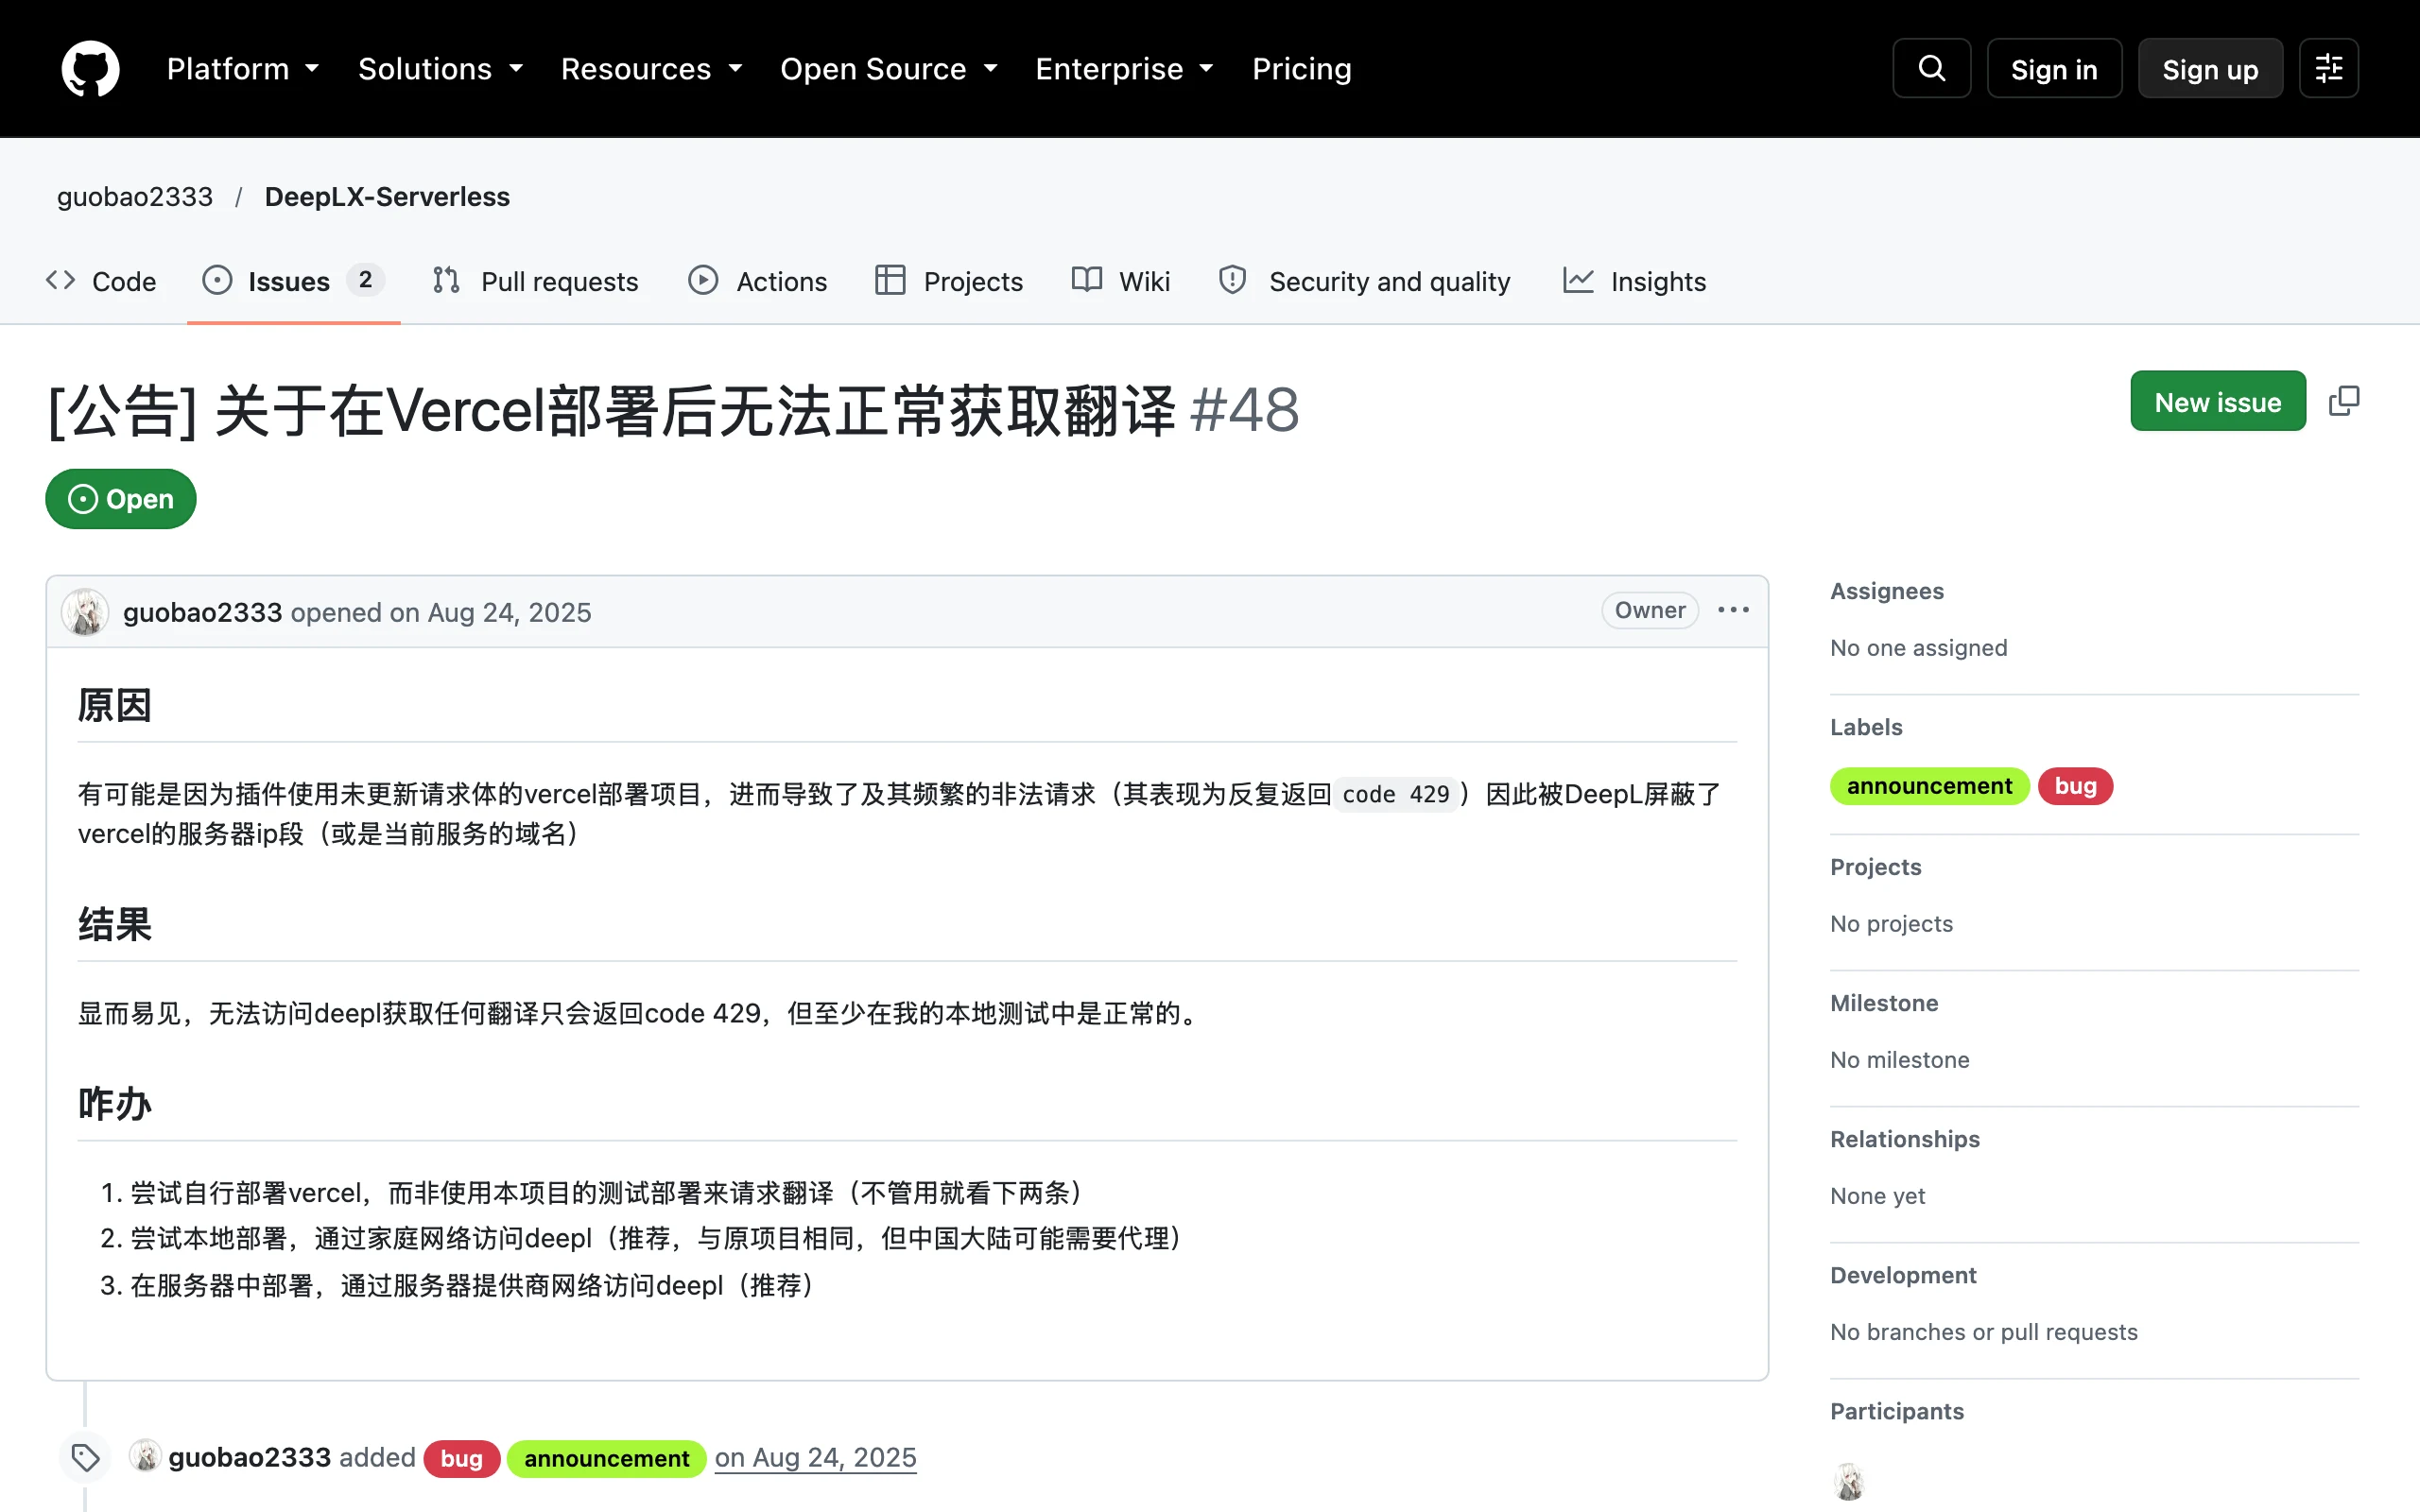
Task: Click the Assignees sidebar heading
Action: [1886, 591]
